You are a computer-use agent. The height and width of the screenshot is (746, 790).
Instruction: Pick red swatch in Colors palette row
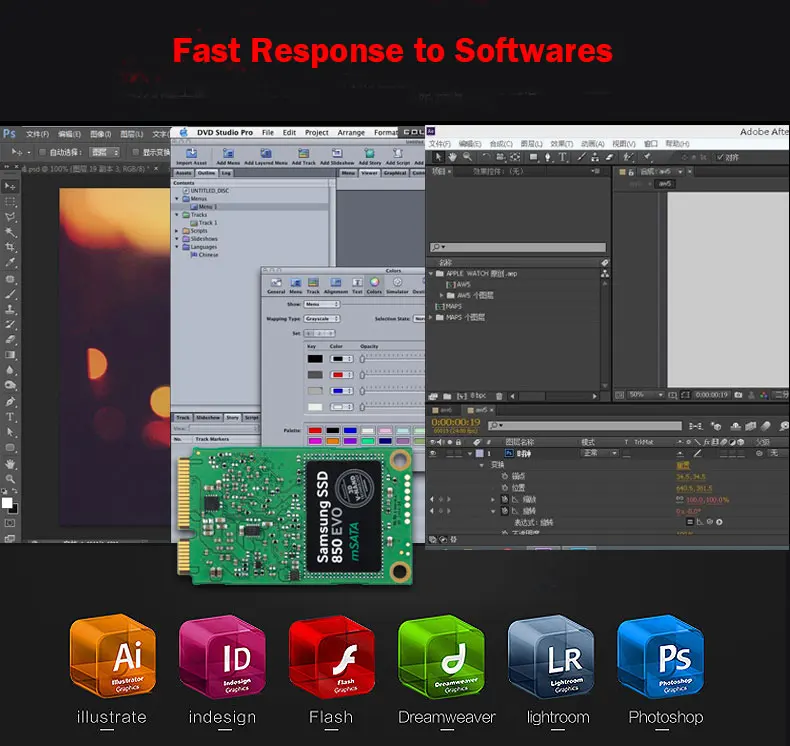pos(315,430)
